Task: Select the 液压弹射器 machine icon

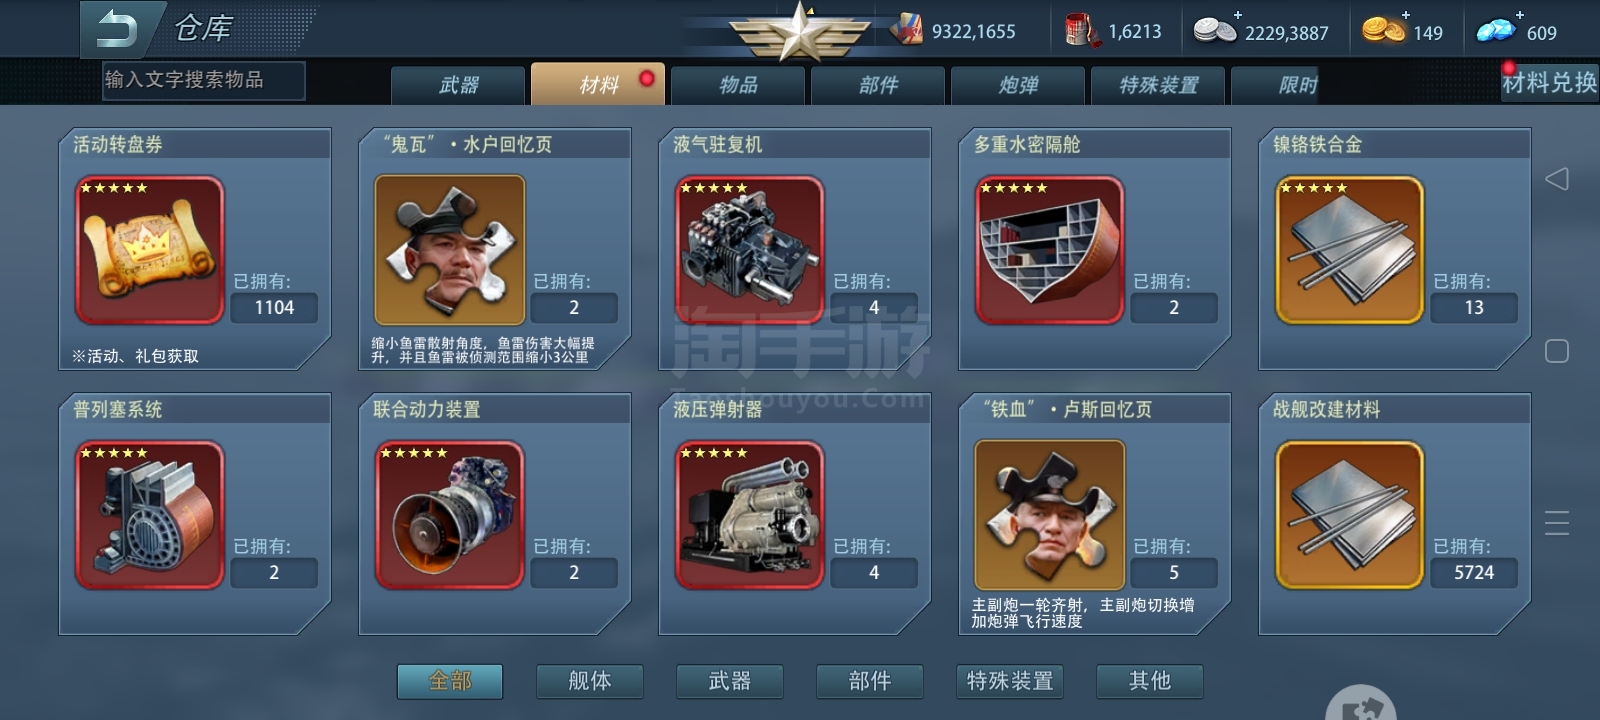Action: 750,515
